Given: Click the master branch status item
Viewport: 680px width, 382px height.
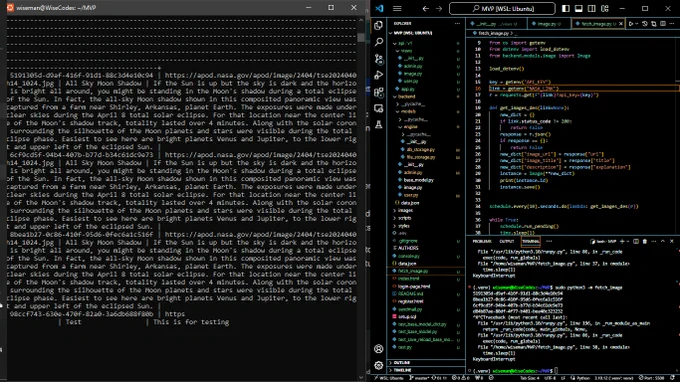Looking at the screenshot, I should [418, 378].
